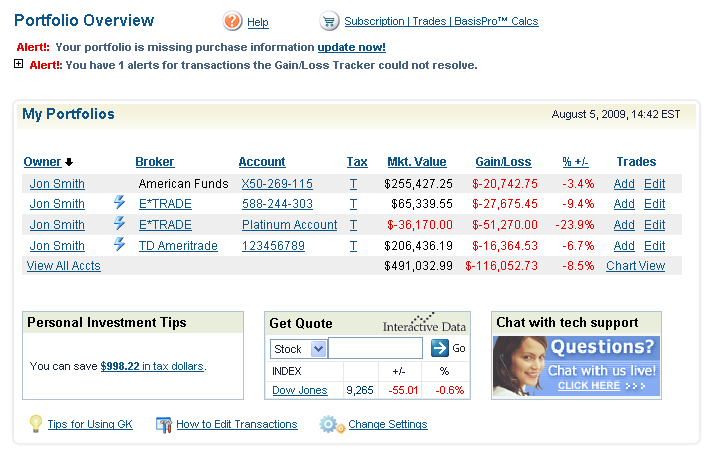The image size is (715, 456).
Task: Click Edit for account 588-244-303
Action: (655, 204)
